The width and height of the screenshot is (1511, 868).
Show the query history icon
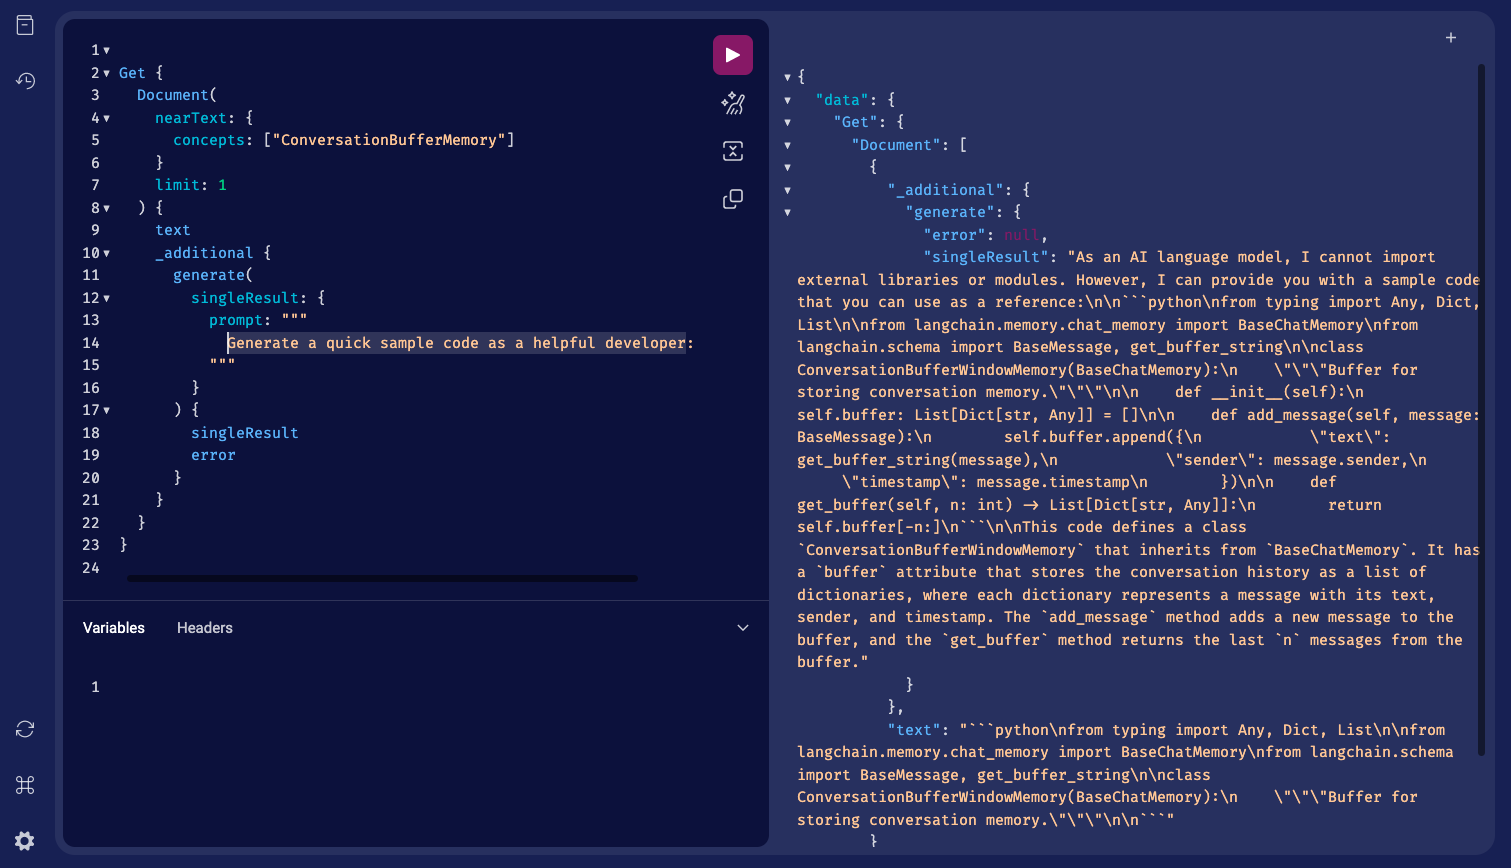click(25, 80)
